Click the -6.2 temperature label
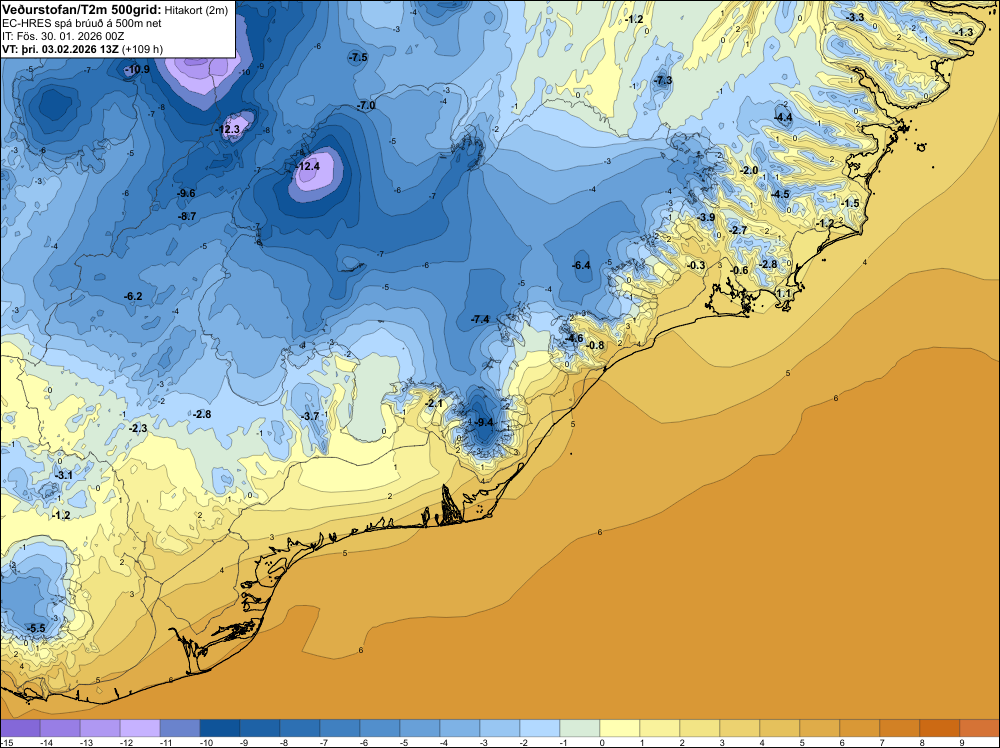 coord(133,297)
